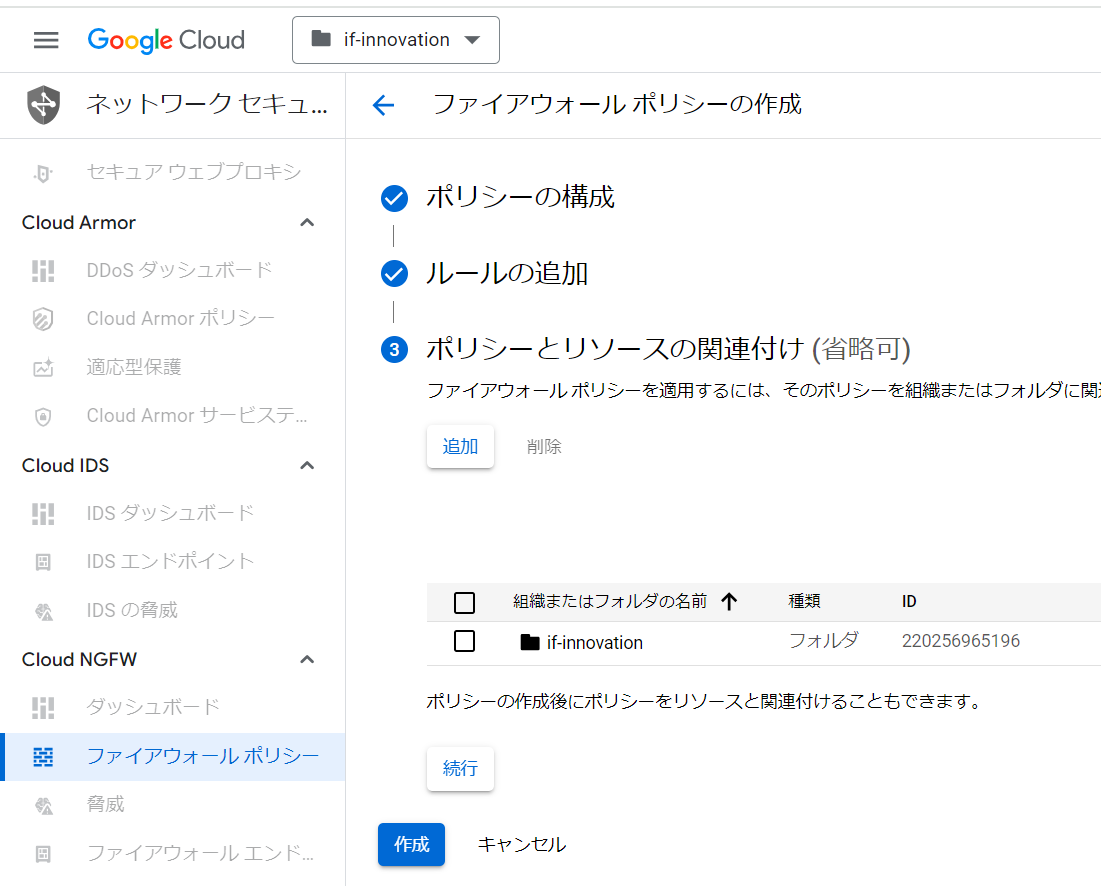
Task: Click the 作成 button
Action: pos(411,844)
